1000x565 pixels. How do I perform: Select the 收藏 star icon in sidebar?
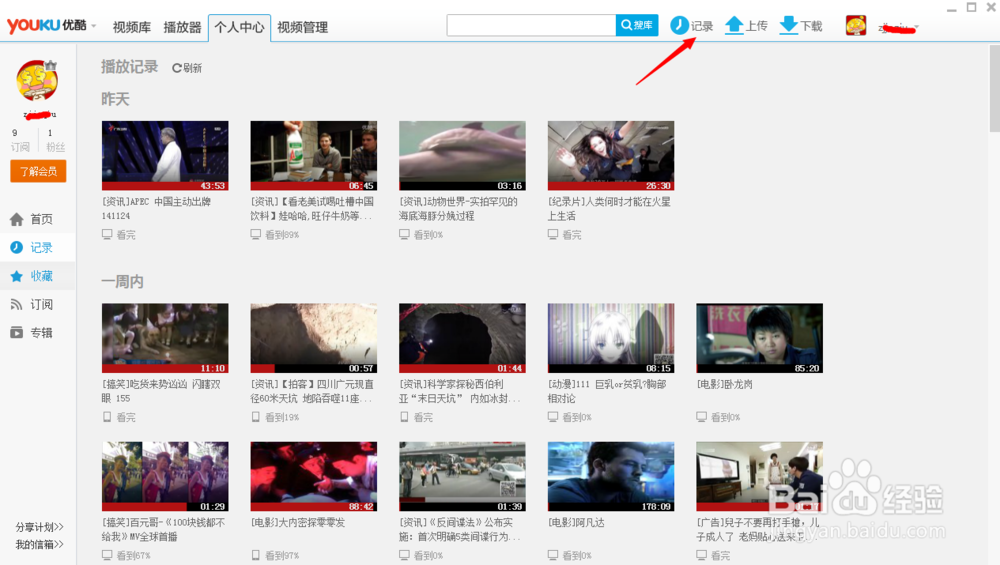point(17,276)
